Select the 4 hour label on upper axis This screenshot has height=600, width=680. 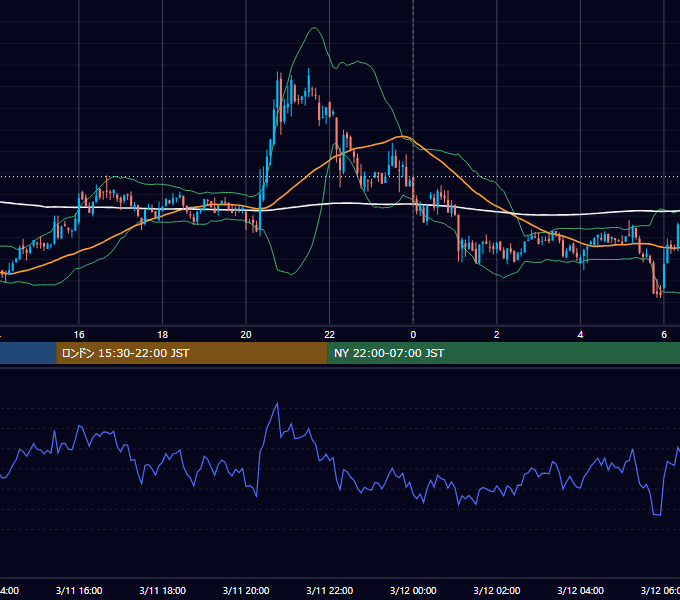[580, 335]
